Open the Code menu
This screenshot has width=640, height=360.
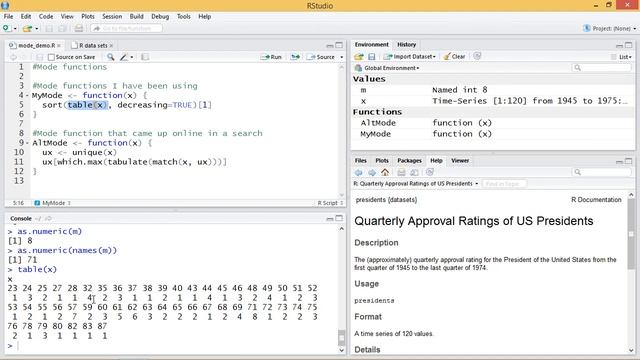(x=46, y=16)
